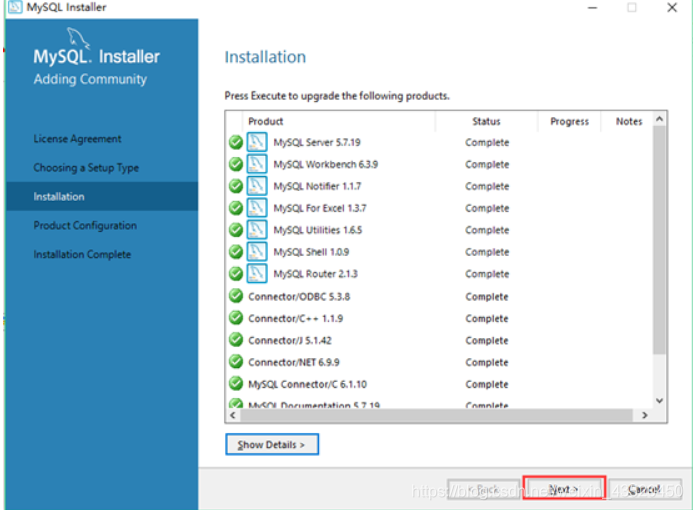693x510 pixels.
Task: Click green checkmark beside Connector/ODBC 5.3.8
Action: [x=236, y=296]
